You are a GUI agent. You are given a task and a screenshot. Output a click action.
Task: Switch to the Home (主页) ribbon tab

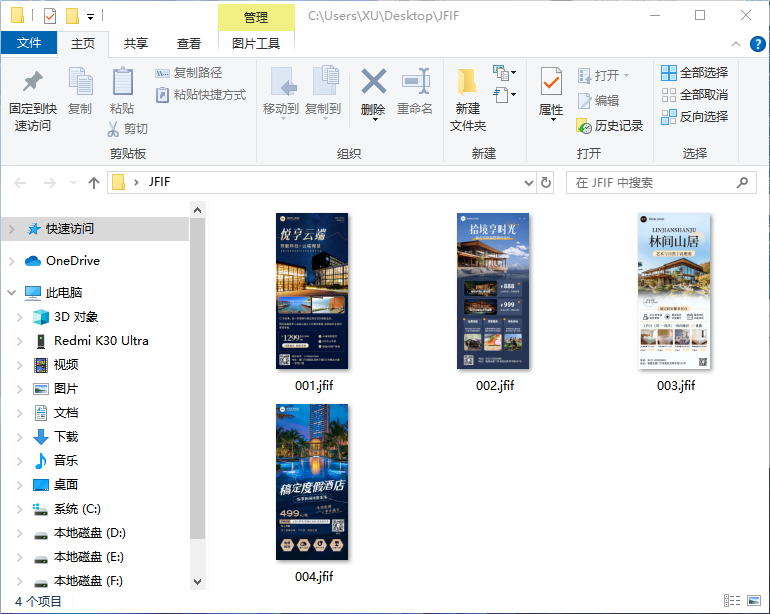click(x=82, y=43)
